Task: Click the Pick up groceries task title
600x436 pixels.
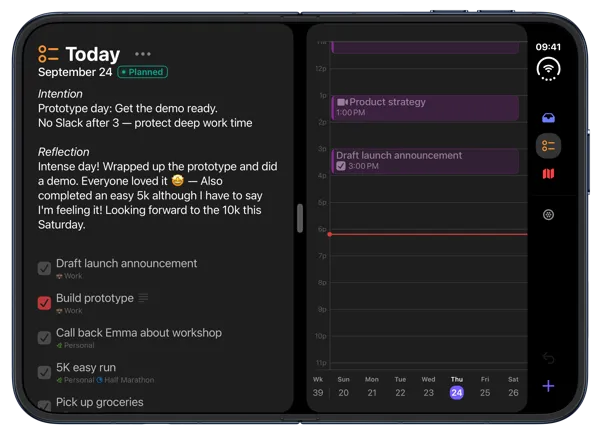Action: (100, 402)
